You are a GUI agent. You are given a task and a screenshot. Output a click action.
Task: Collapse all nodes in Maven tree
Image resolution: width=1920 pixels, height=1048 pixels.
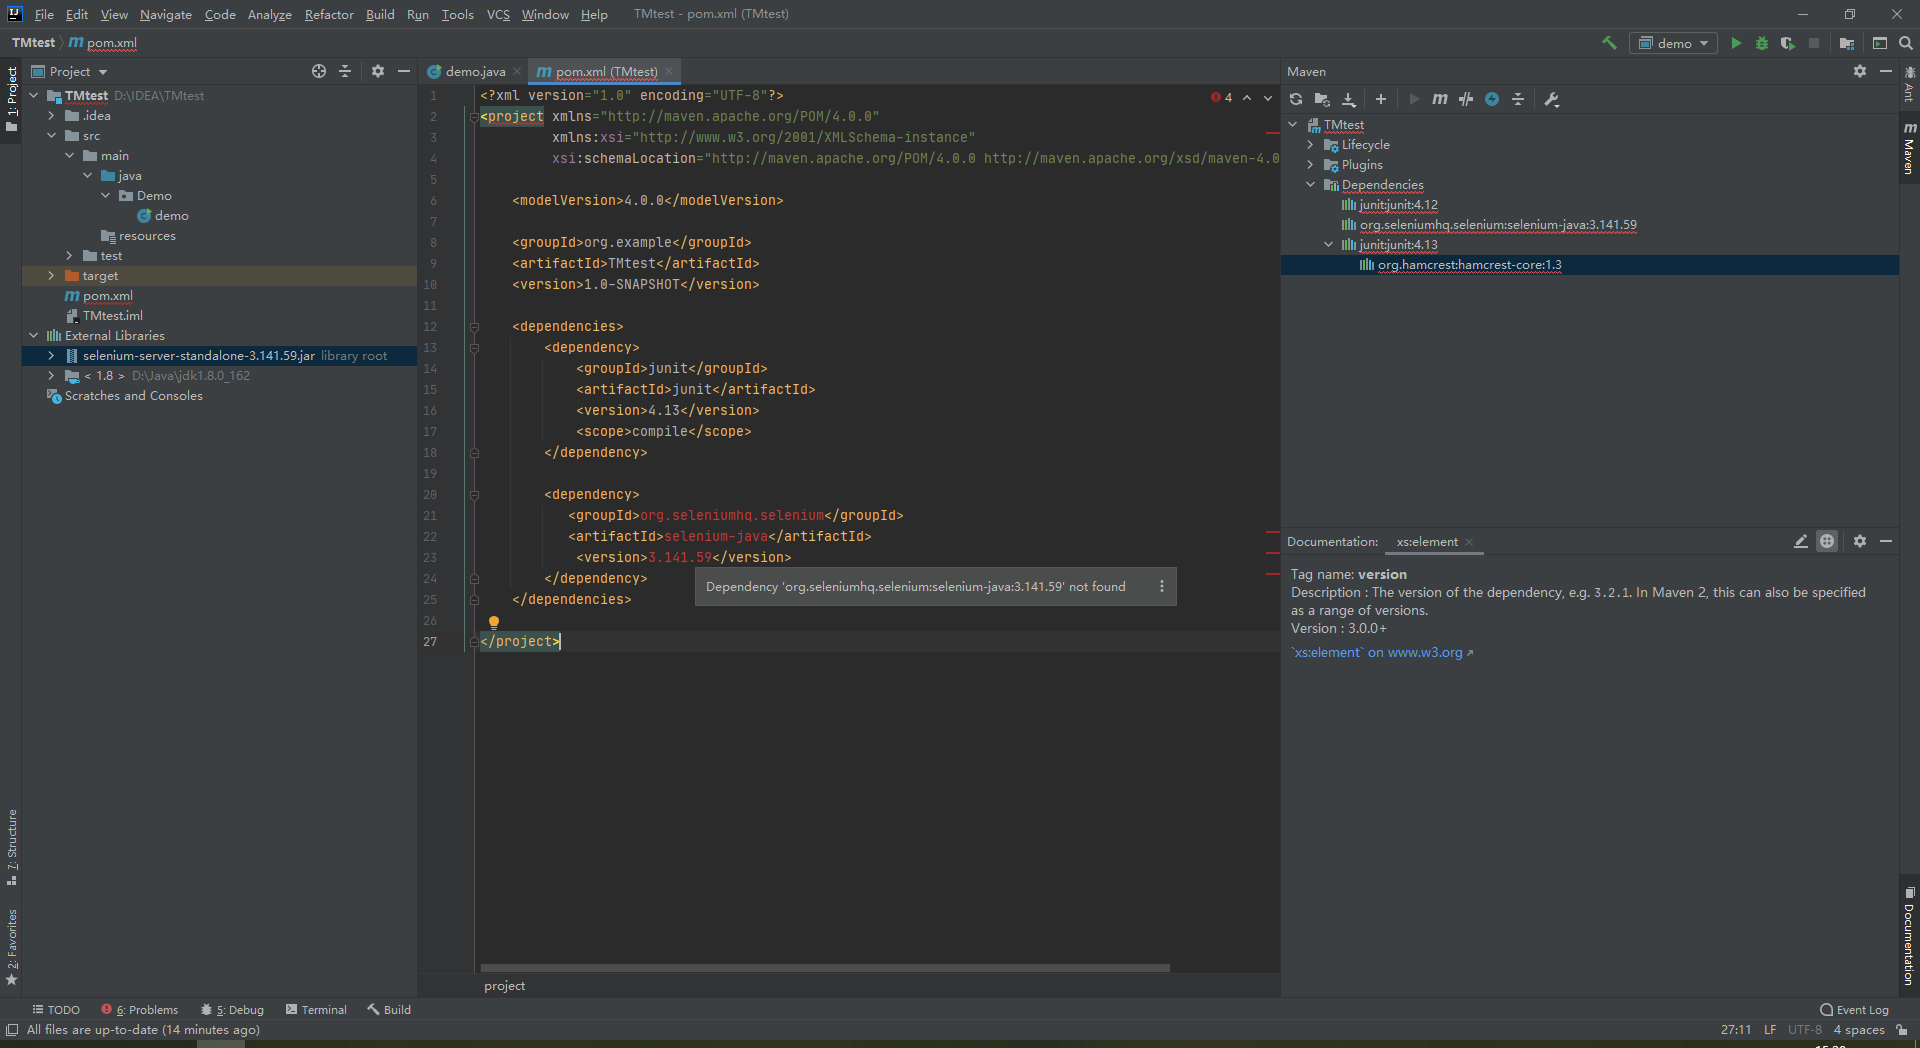pyautogui.click(x=1518, y=99)
